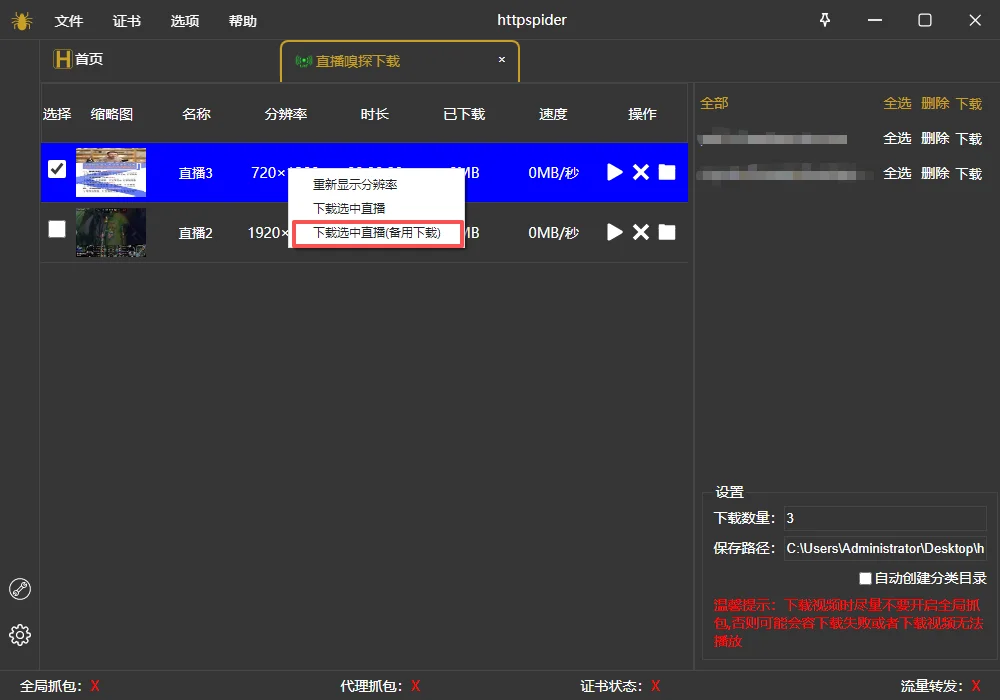Select the 直播2 name cell
1000x700 pixels.
click(x=195, y=233)
